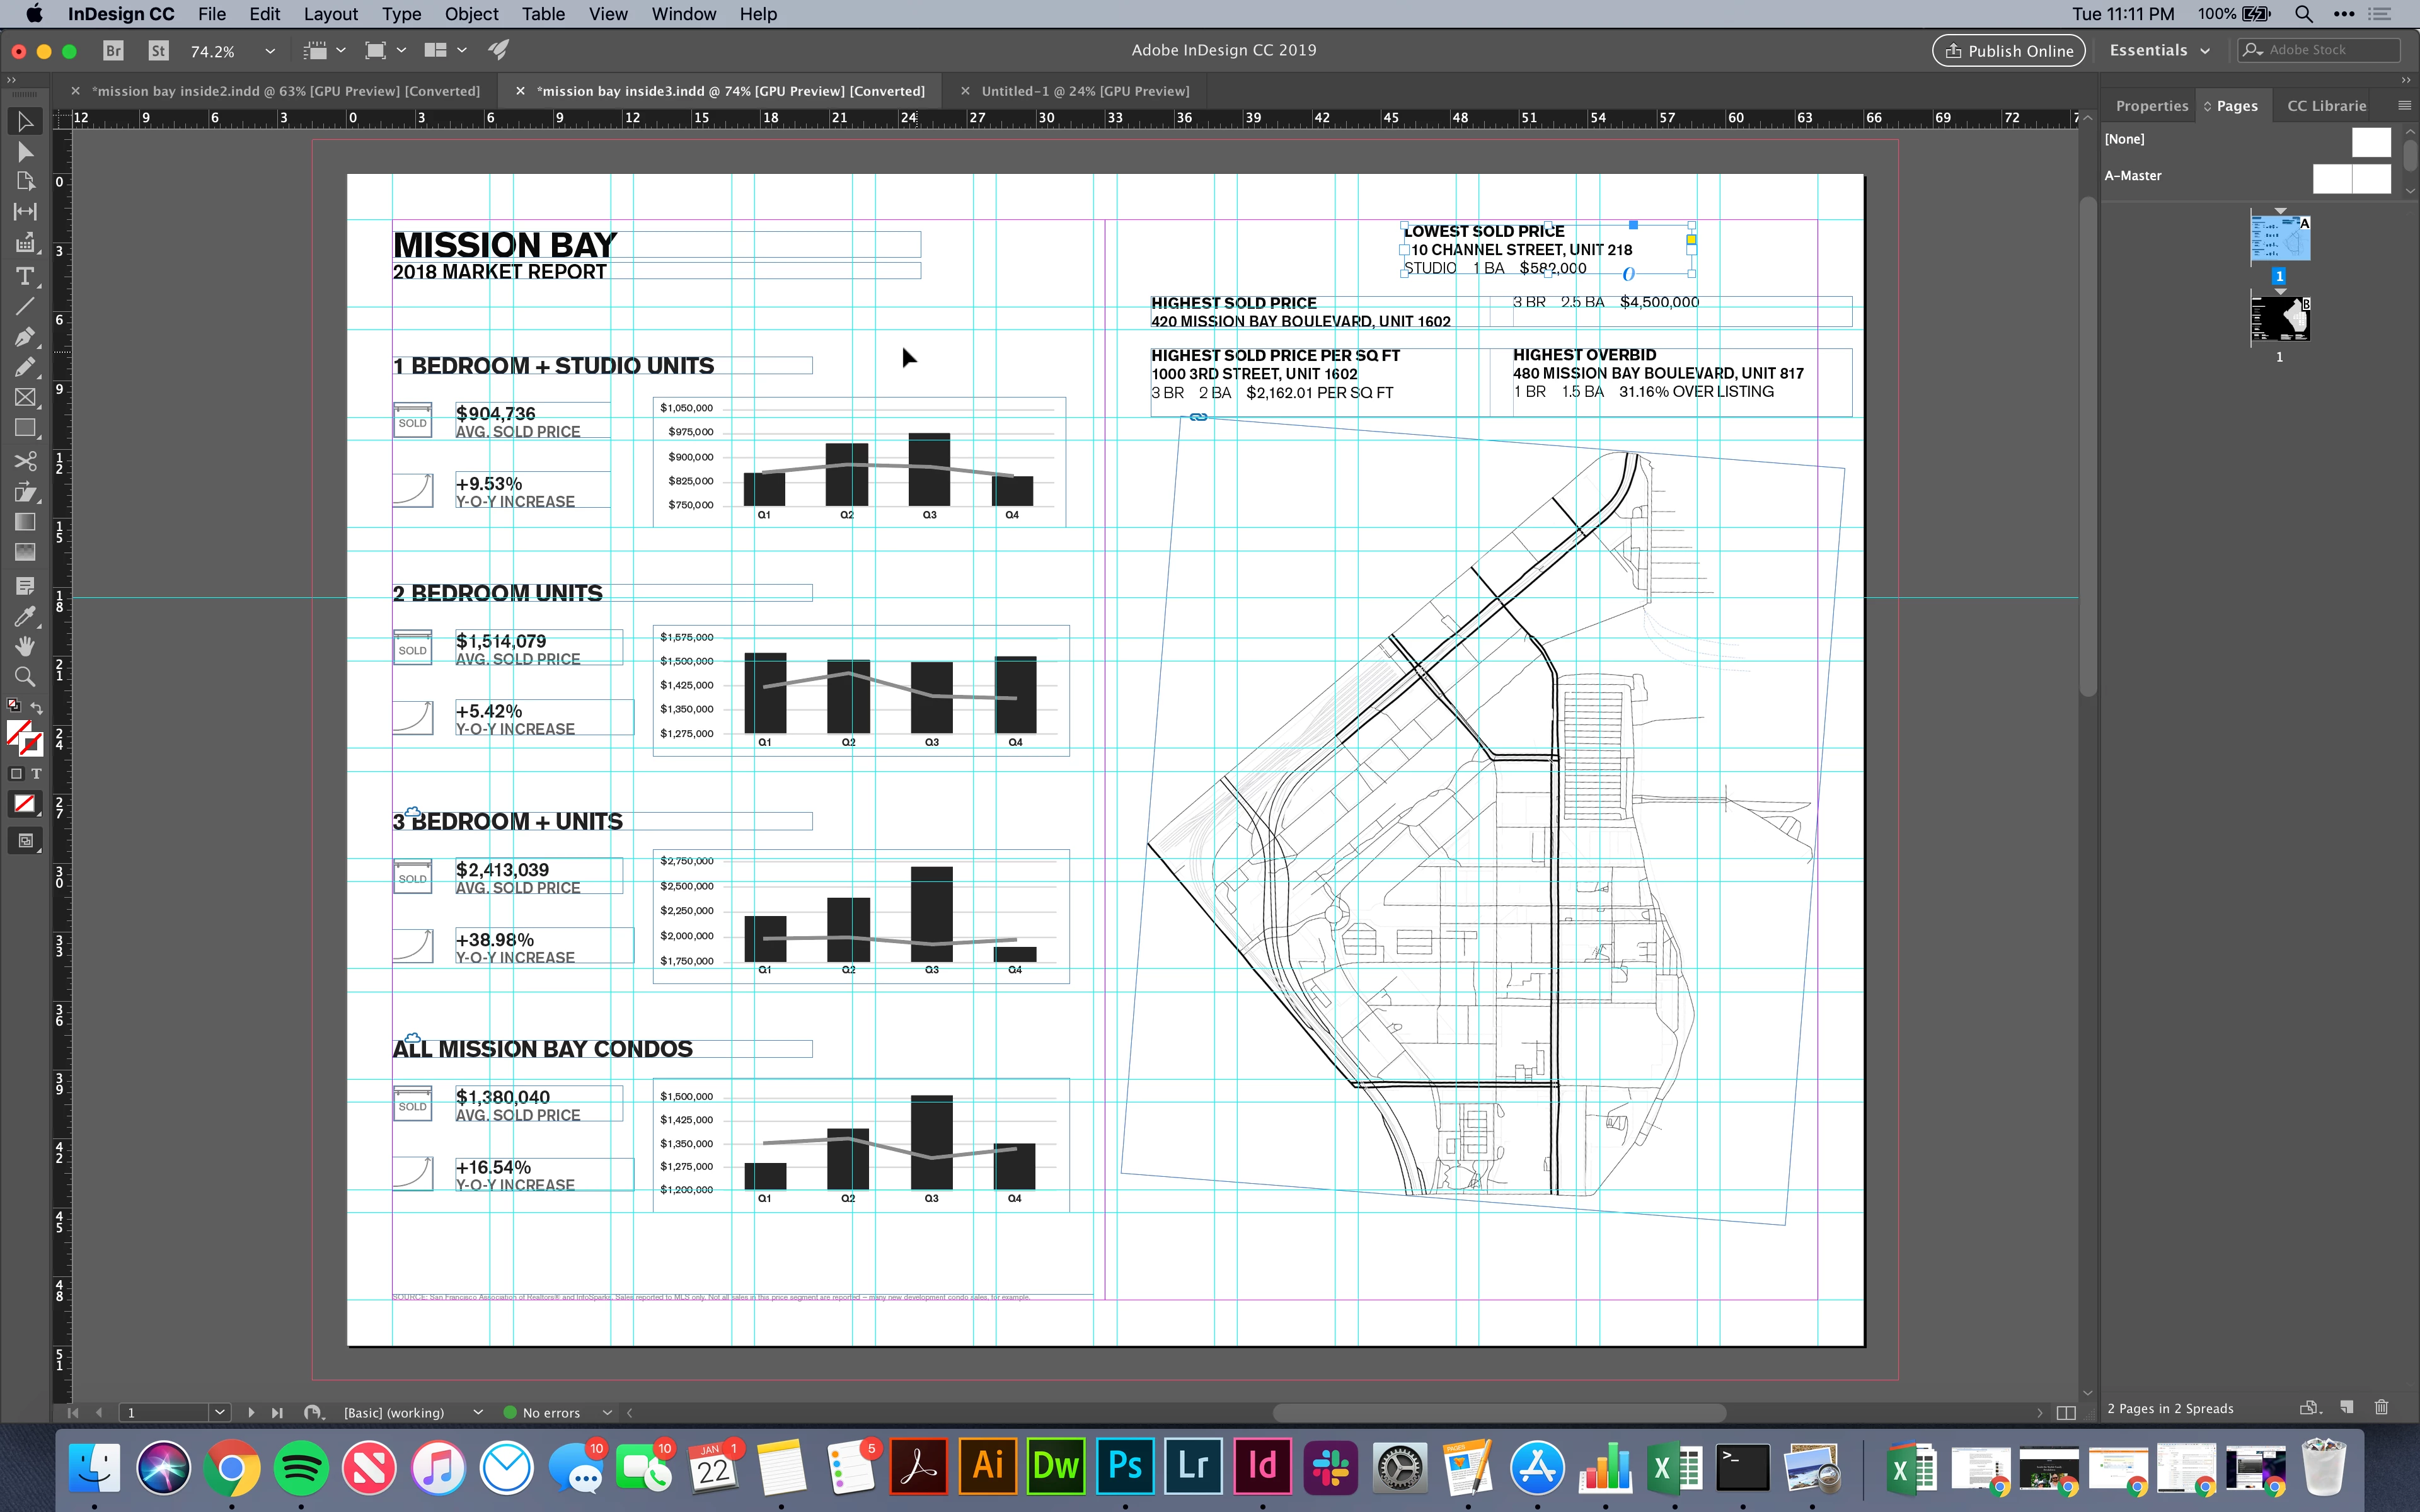The height and width of the screenshot is (1512, 2420).
Task: Toggle split layout view button
Action: [x=2066, y=1412]
